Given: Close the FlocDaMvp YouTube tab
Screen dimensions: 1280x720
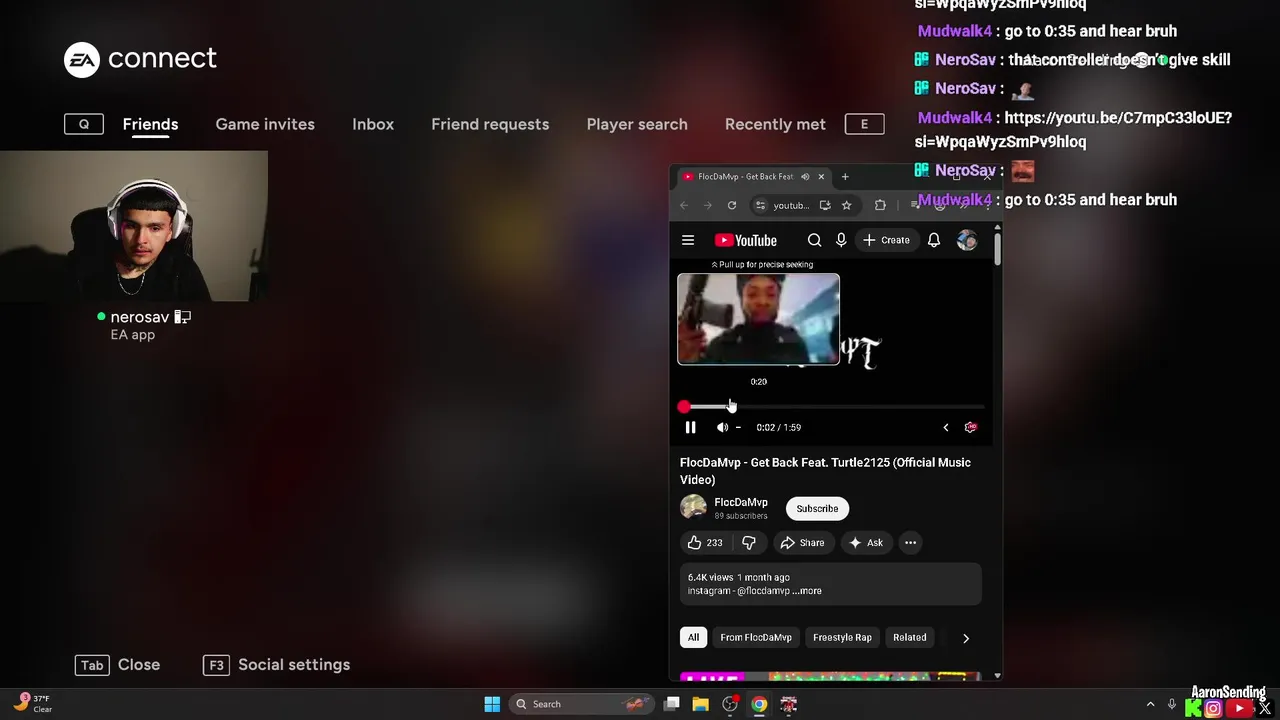Looking at the screenshot, I should click(821, 177).
